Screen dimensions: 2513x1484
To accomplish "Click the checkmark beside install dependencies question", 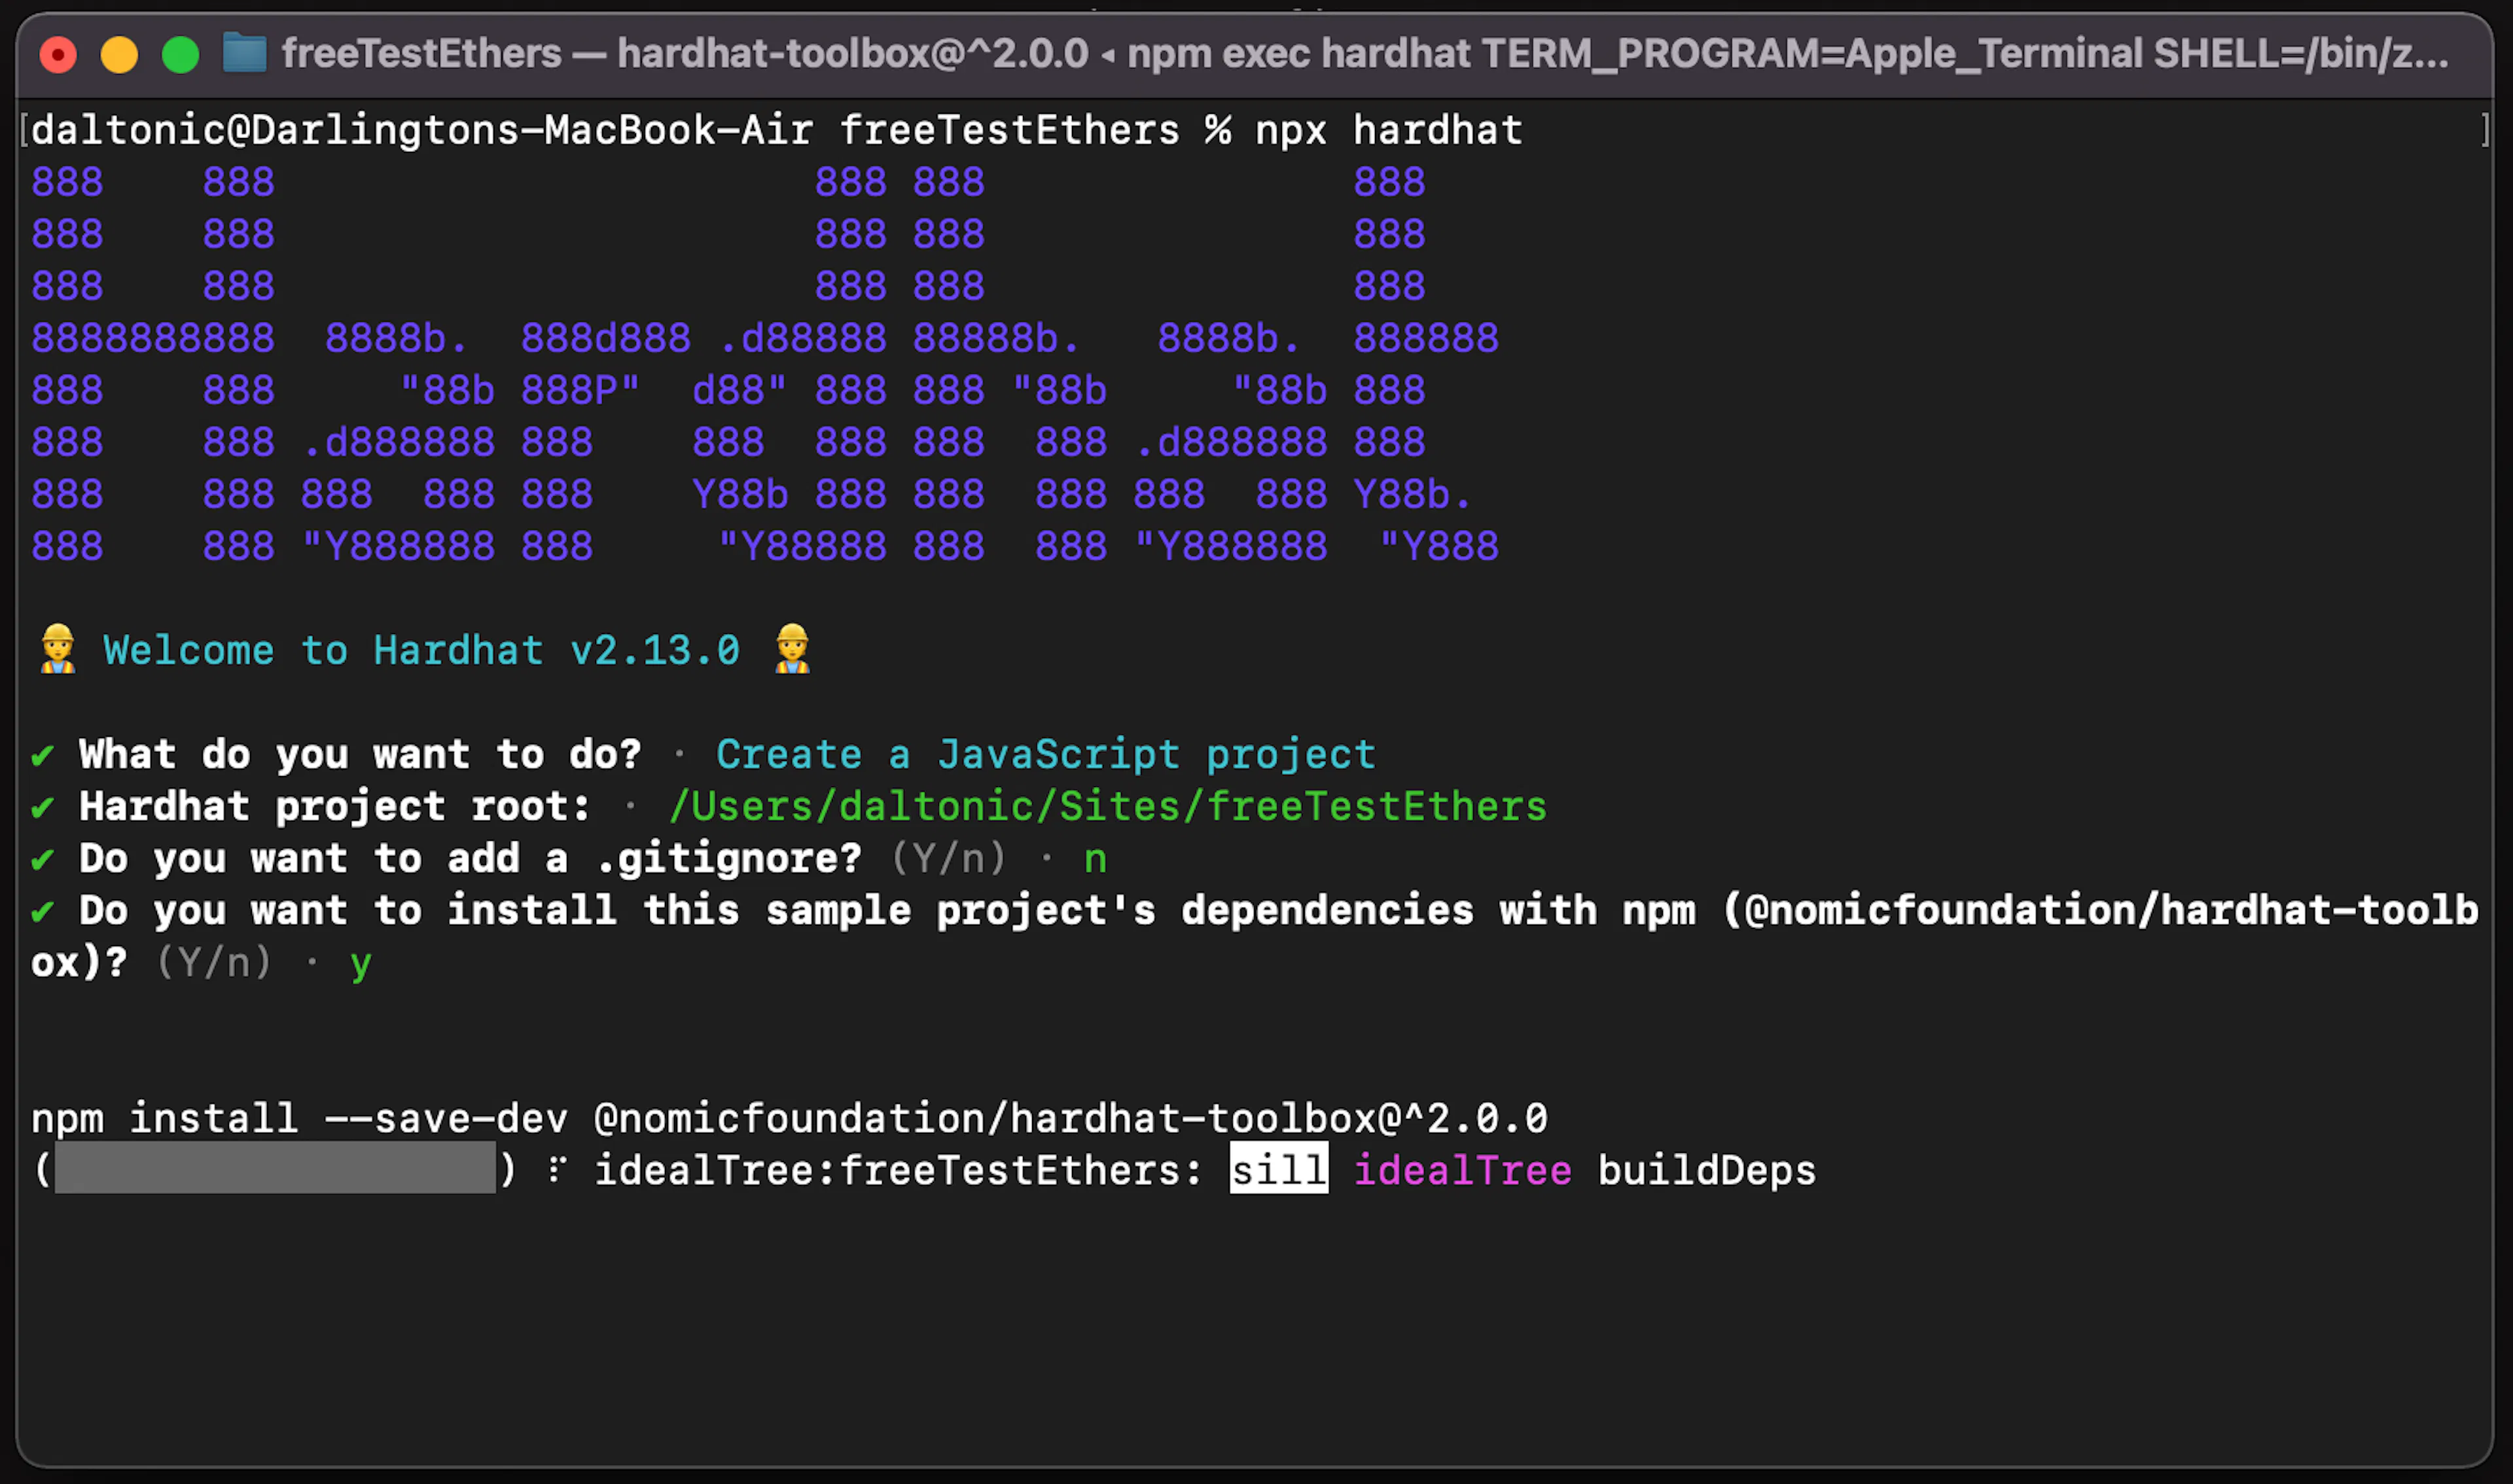I will click(42, 911).
